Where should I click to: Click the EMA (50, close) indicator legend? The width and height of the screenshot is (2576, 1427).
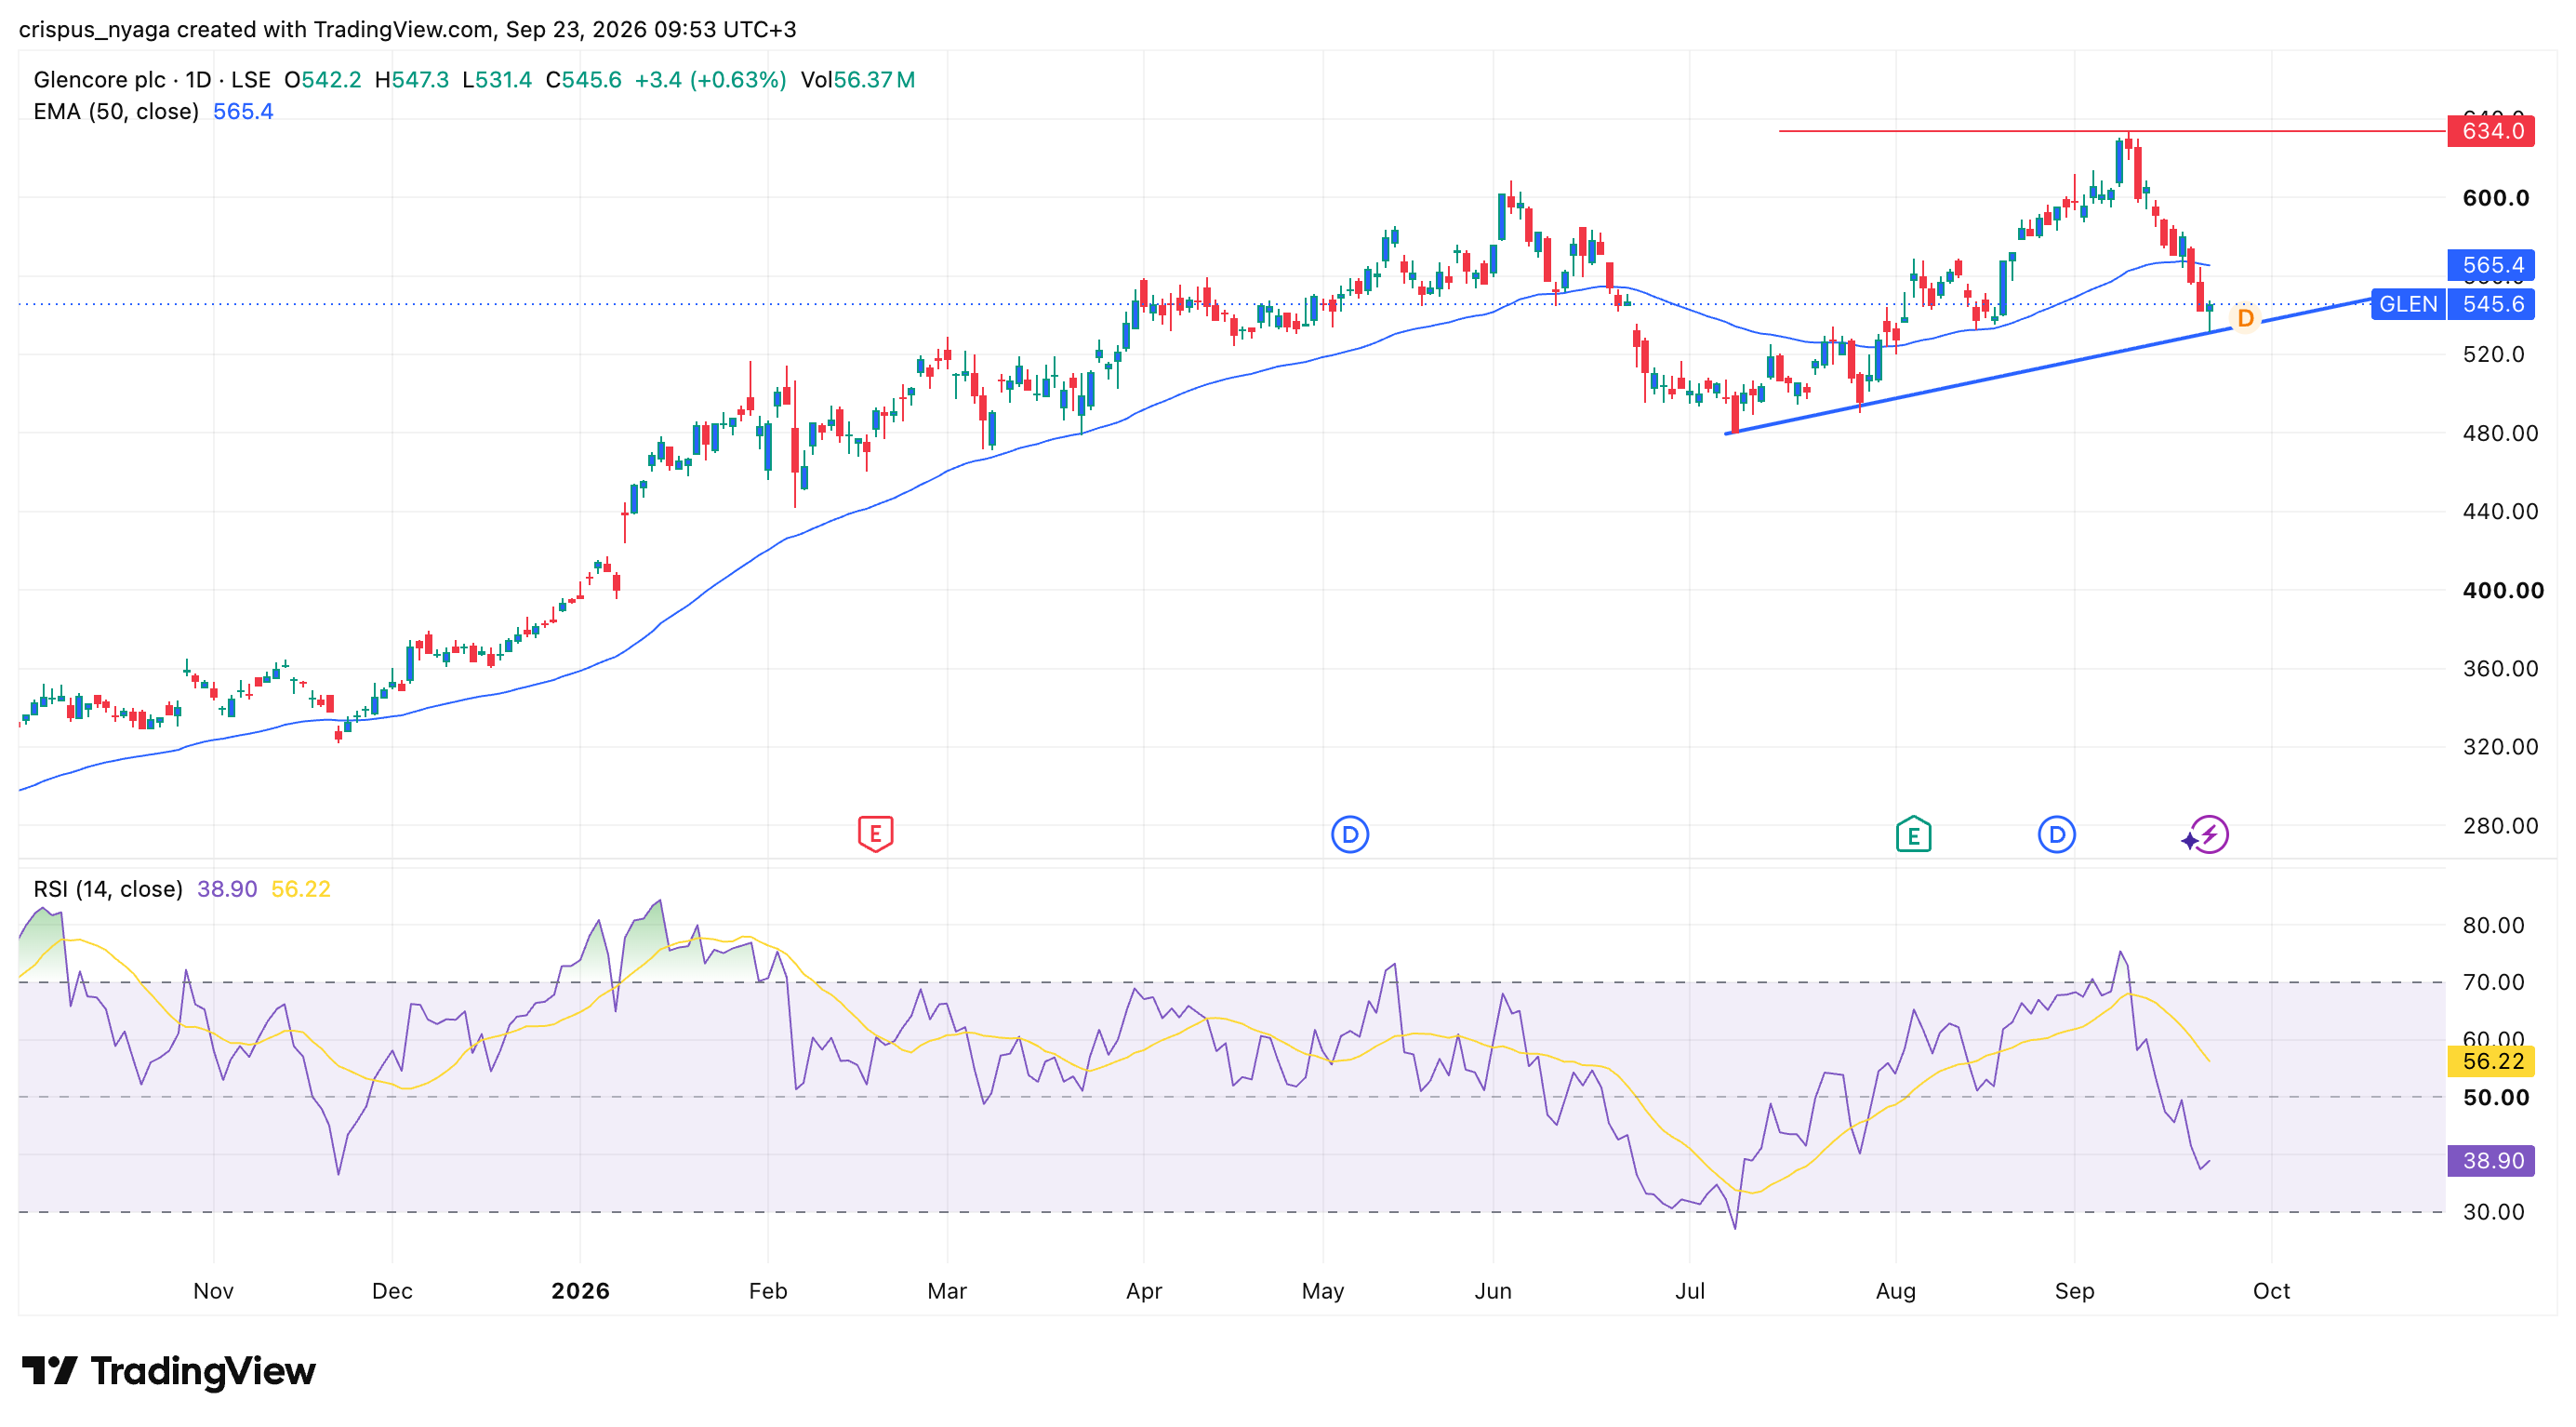click(x=116, y=112)
